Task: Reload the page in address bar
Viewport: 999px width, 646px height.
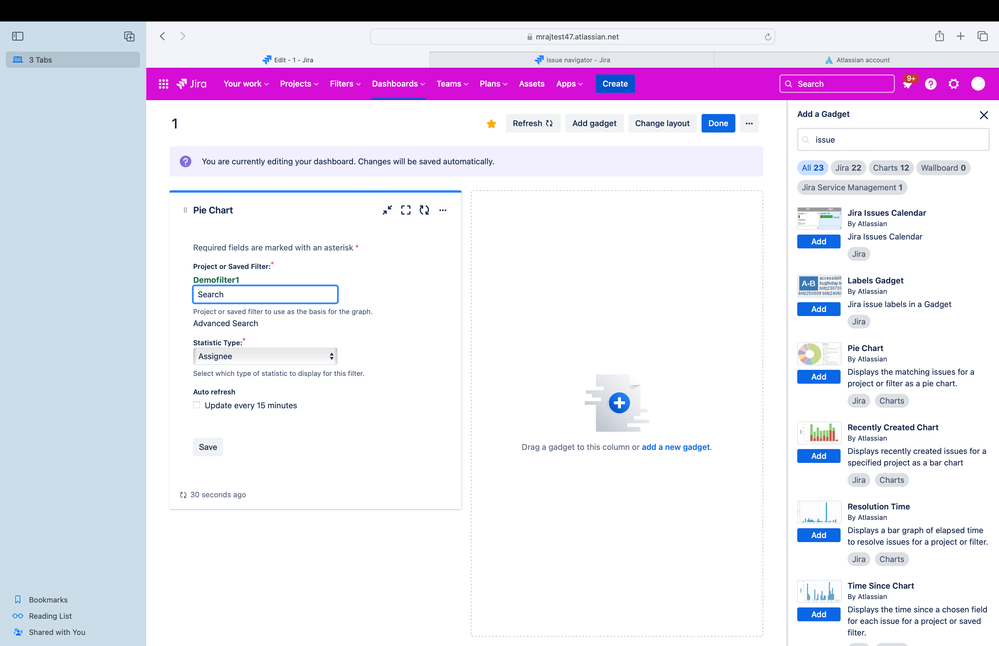Action: click(x=768, y=37)
